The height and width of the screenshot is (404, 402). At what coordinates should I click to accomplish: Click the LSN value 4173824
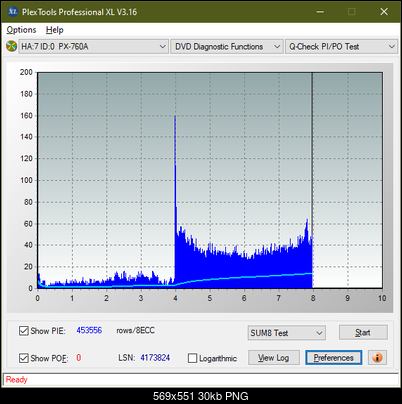(155, 358)
